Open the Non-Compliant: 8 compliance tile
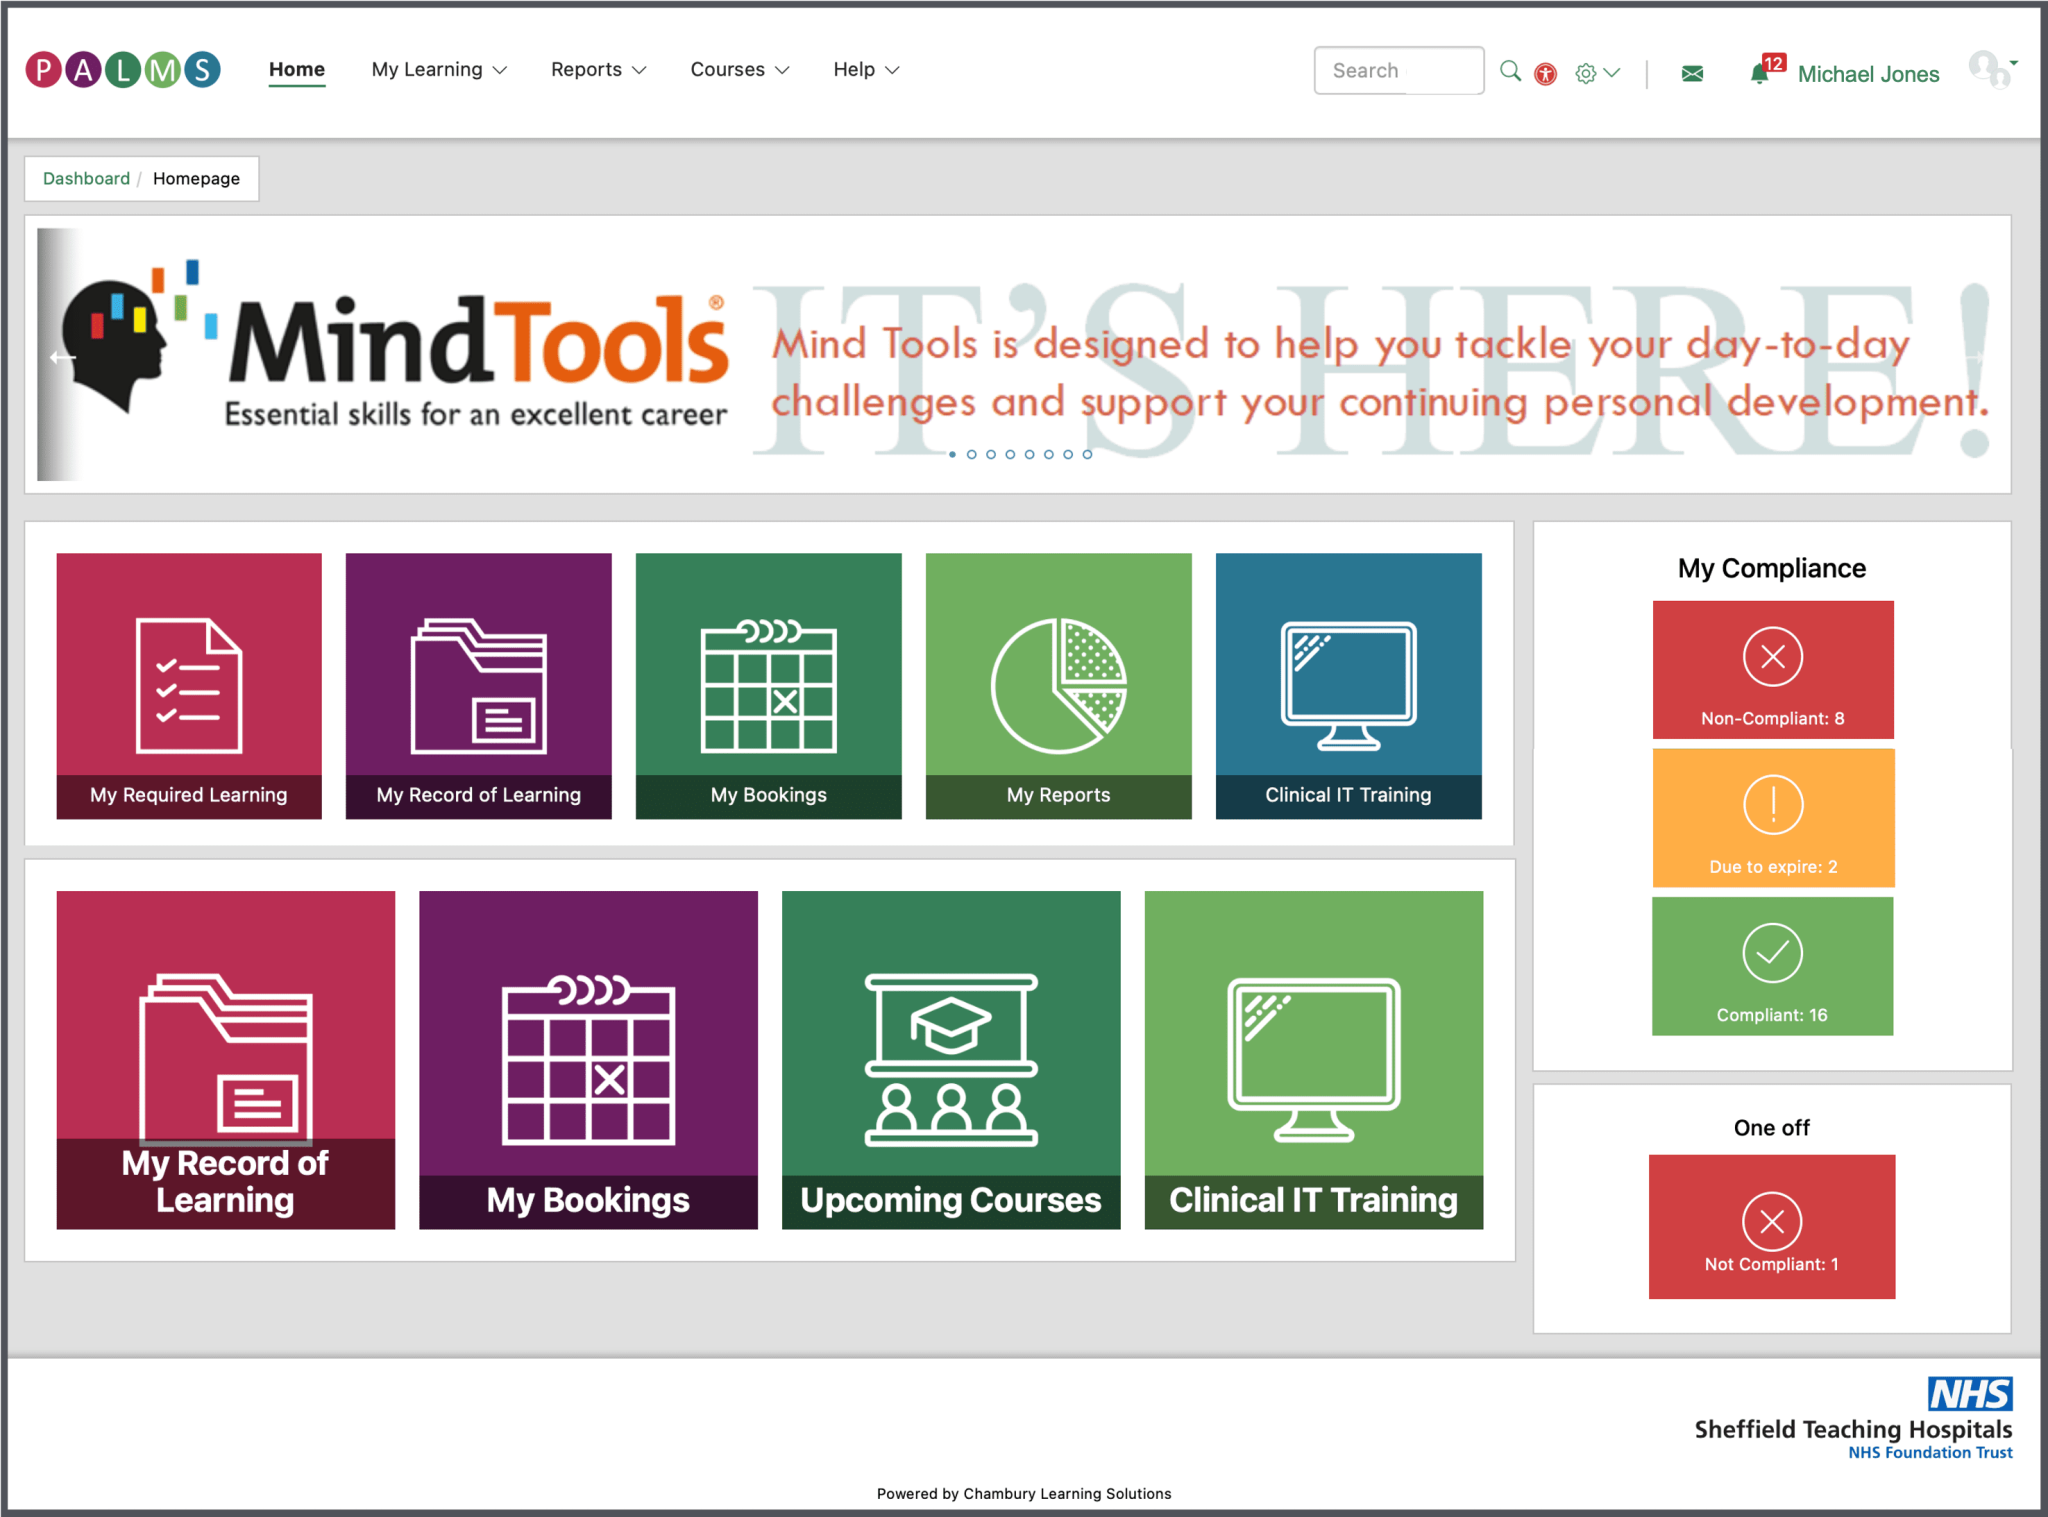This screenshot has height=1517, width=2048. pos(1771,668)
